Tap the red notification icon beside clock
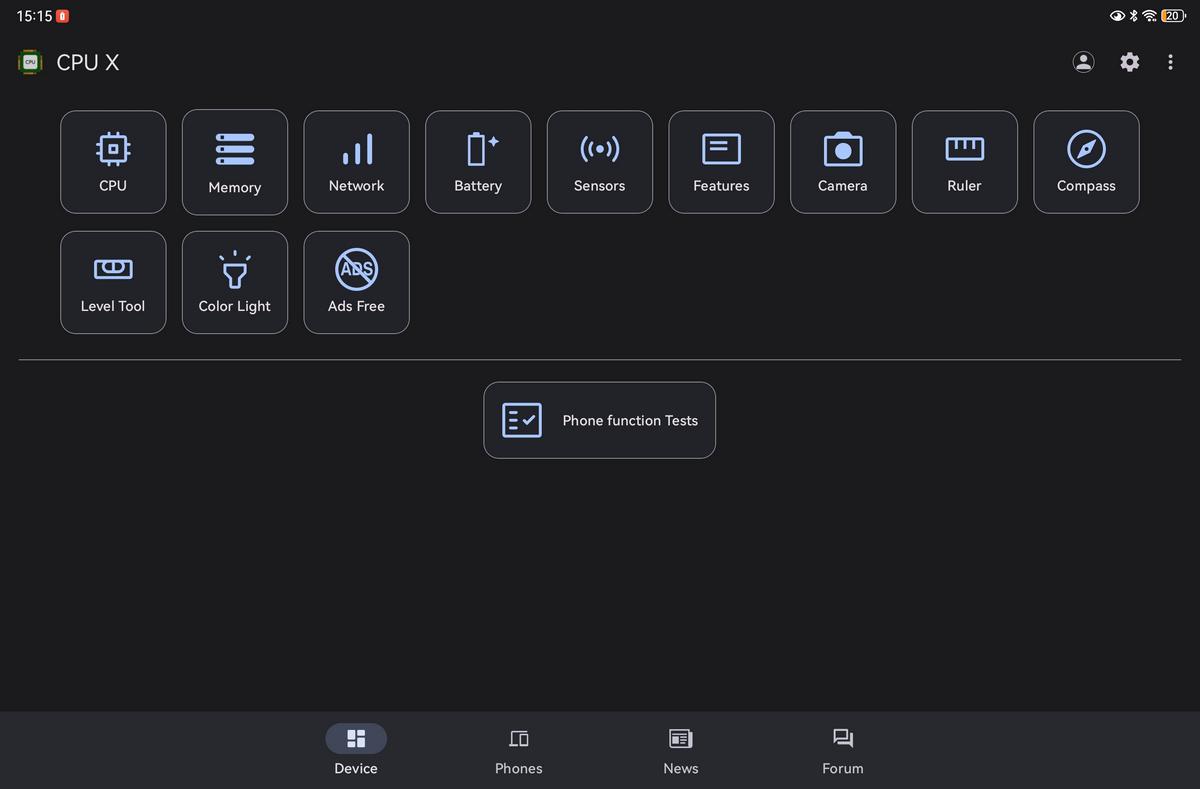 pos(63,16)
